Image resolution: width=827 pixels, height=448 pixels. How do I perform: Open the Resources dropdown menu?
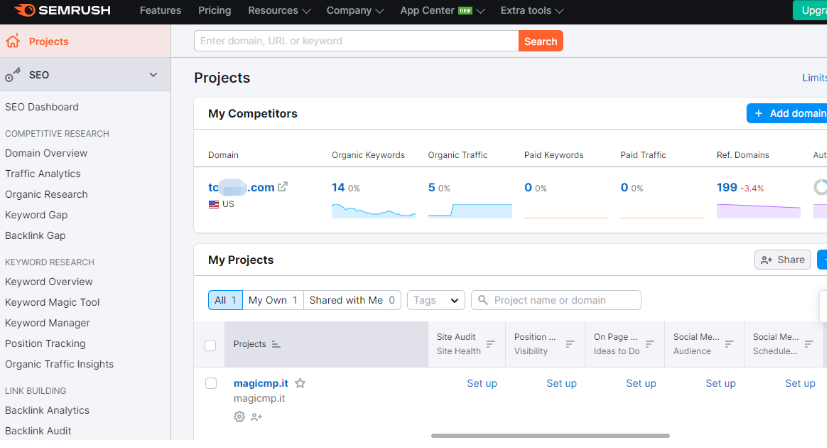[279, 11]
